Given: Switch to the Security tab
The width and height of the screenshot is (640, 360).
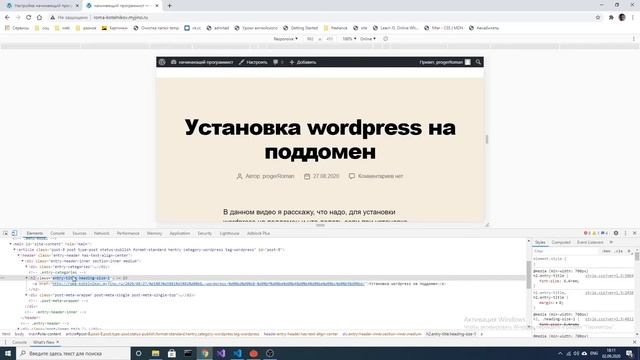Looking at the screenshot, I should 204,233.
